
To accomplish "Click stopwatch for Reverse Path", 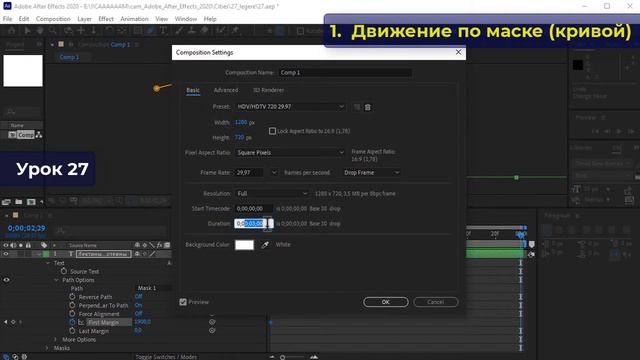I will click(x=72, y=297).
